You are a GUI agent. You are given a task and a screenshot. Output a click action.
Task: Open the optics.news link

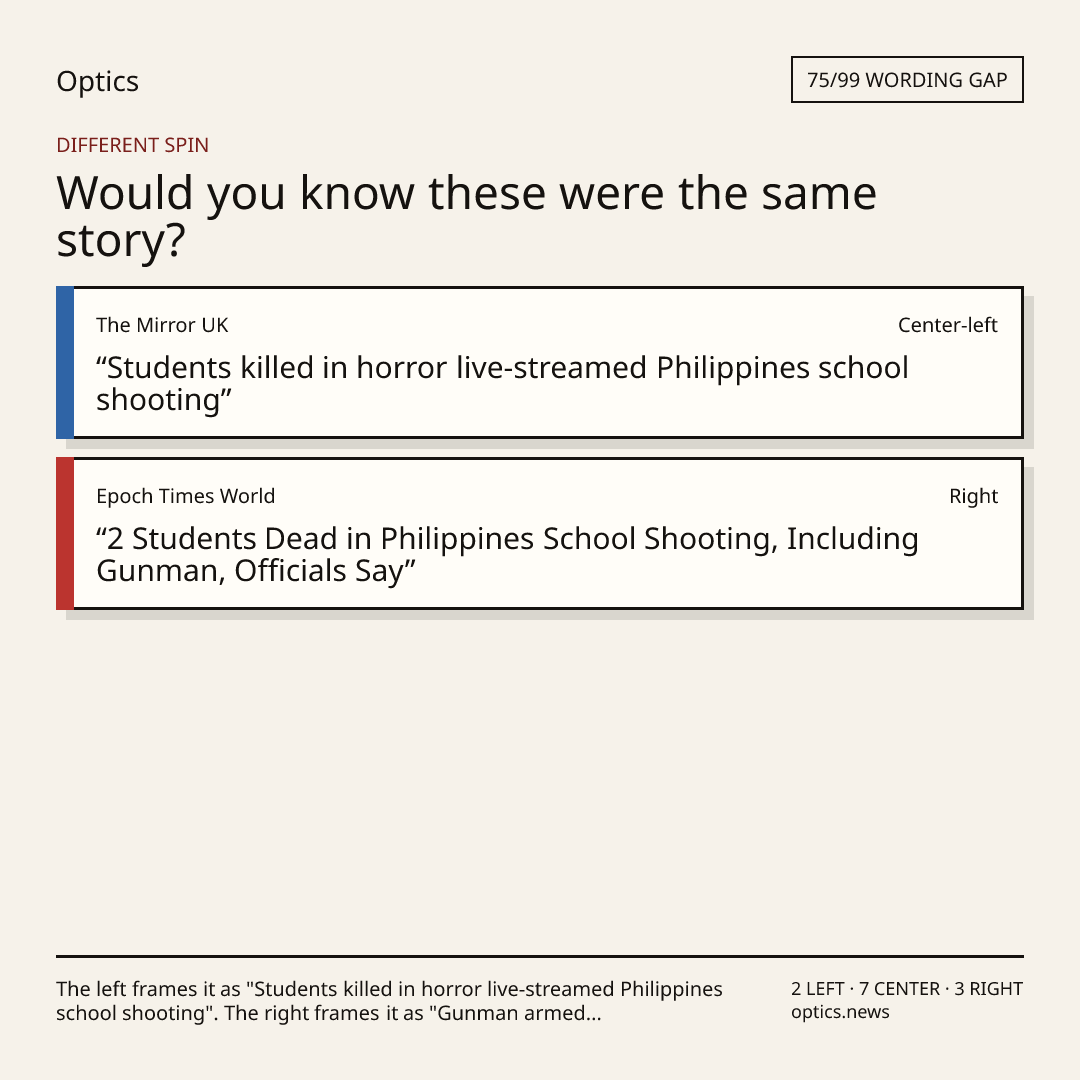(840, 1012)
